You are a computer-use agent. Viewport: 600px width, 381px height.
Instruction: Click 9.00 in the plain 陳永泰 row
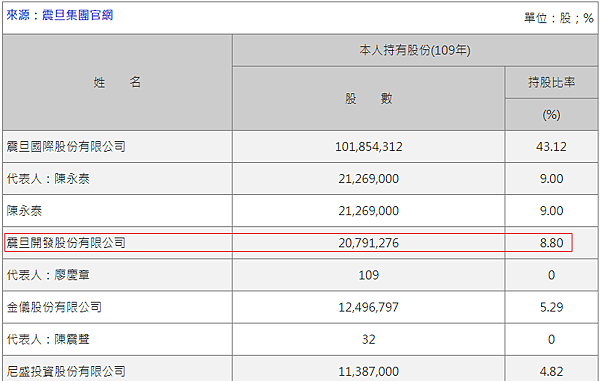[551, 211]
